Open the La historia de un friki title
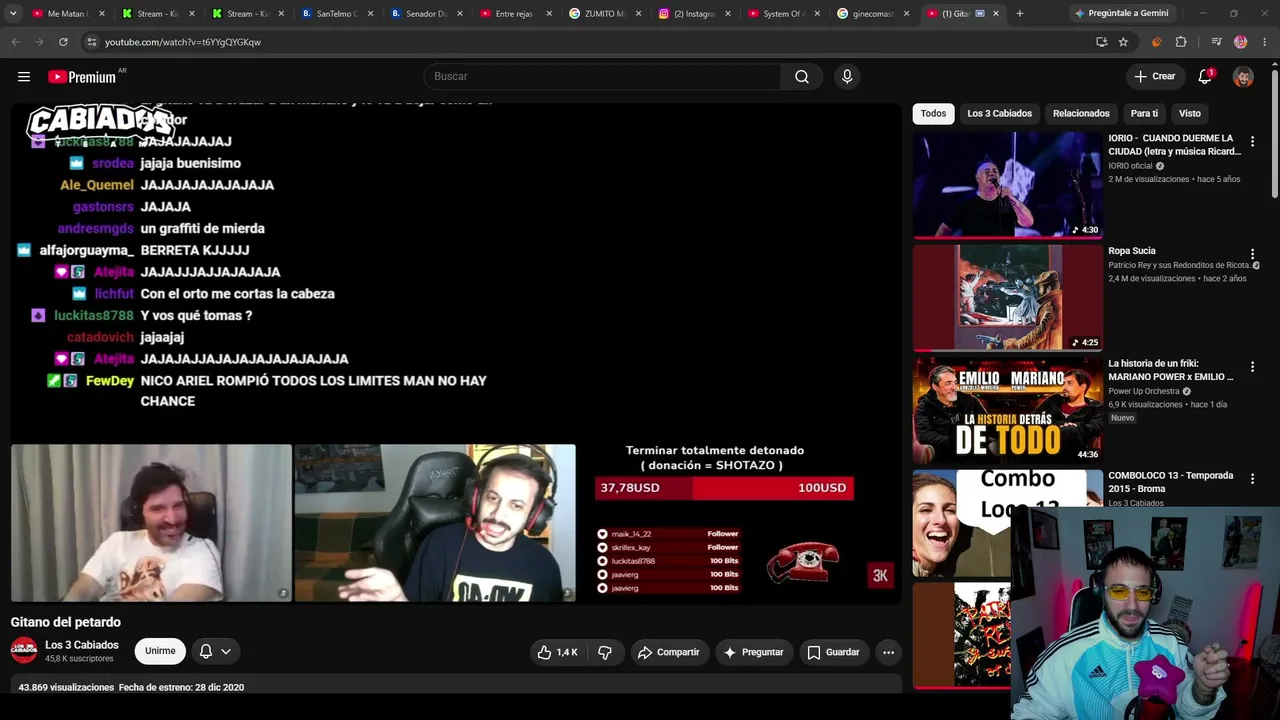 1171,370
